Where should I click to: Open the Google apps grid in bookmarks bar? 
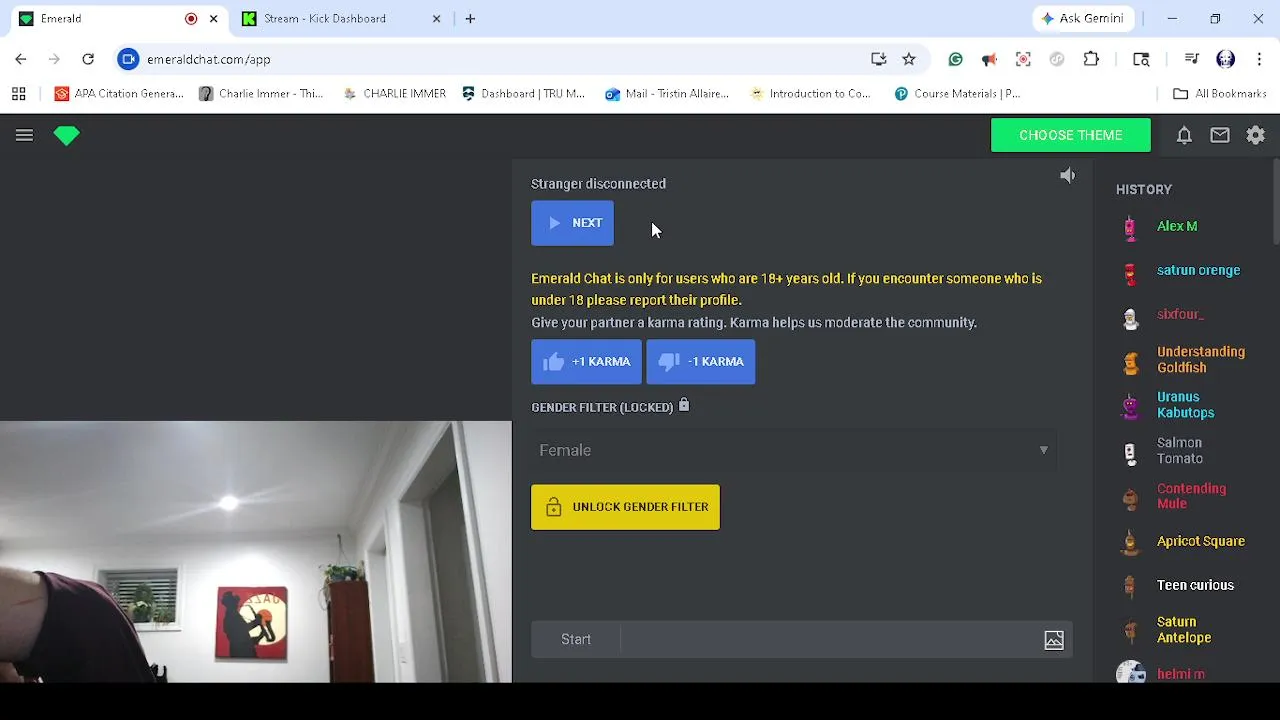pos(18,93)
